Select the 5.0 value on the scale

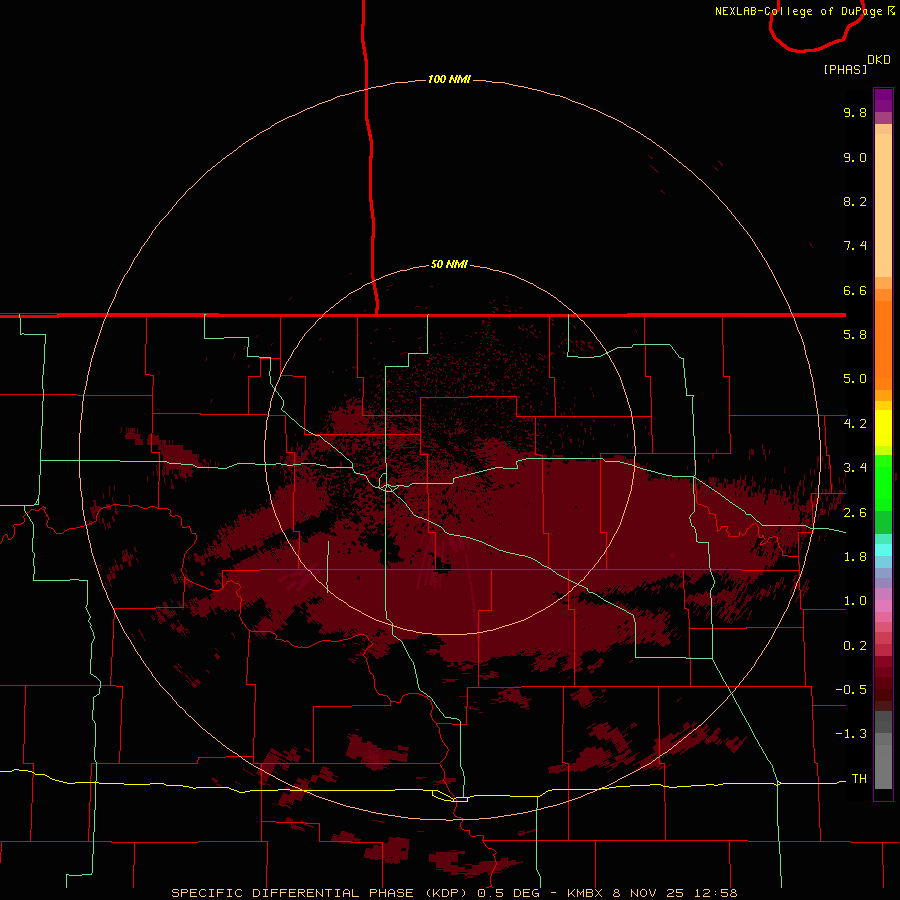(855, 379)
